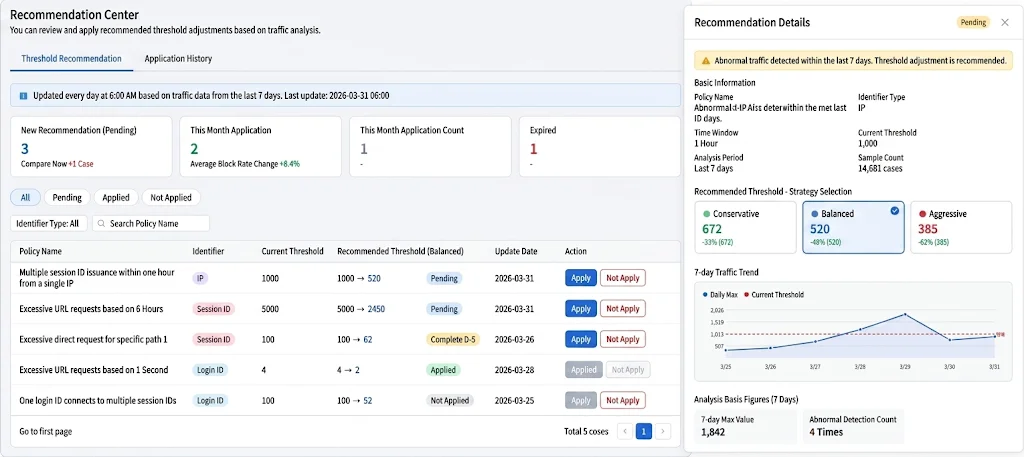Go to previous page arrow
The height and width of the screenshot is (457, 1024).
click(625, 431)
